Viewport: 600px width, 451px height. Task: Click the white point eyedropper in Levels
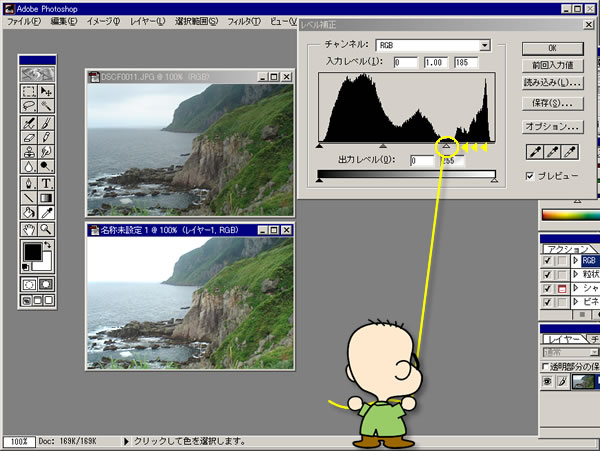tap(571, 151)
